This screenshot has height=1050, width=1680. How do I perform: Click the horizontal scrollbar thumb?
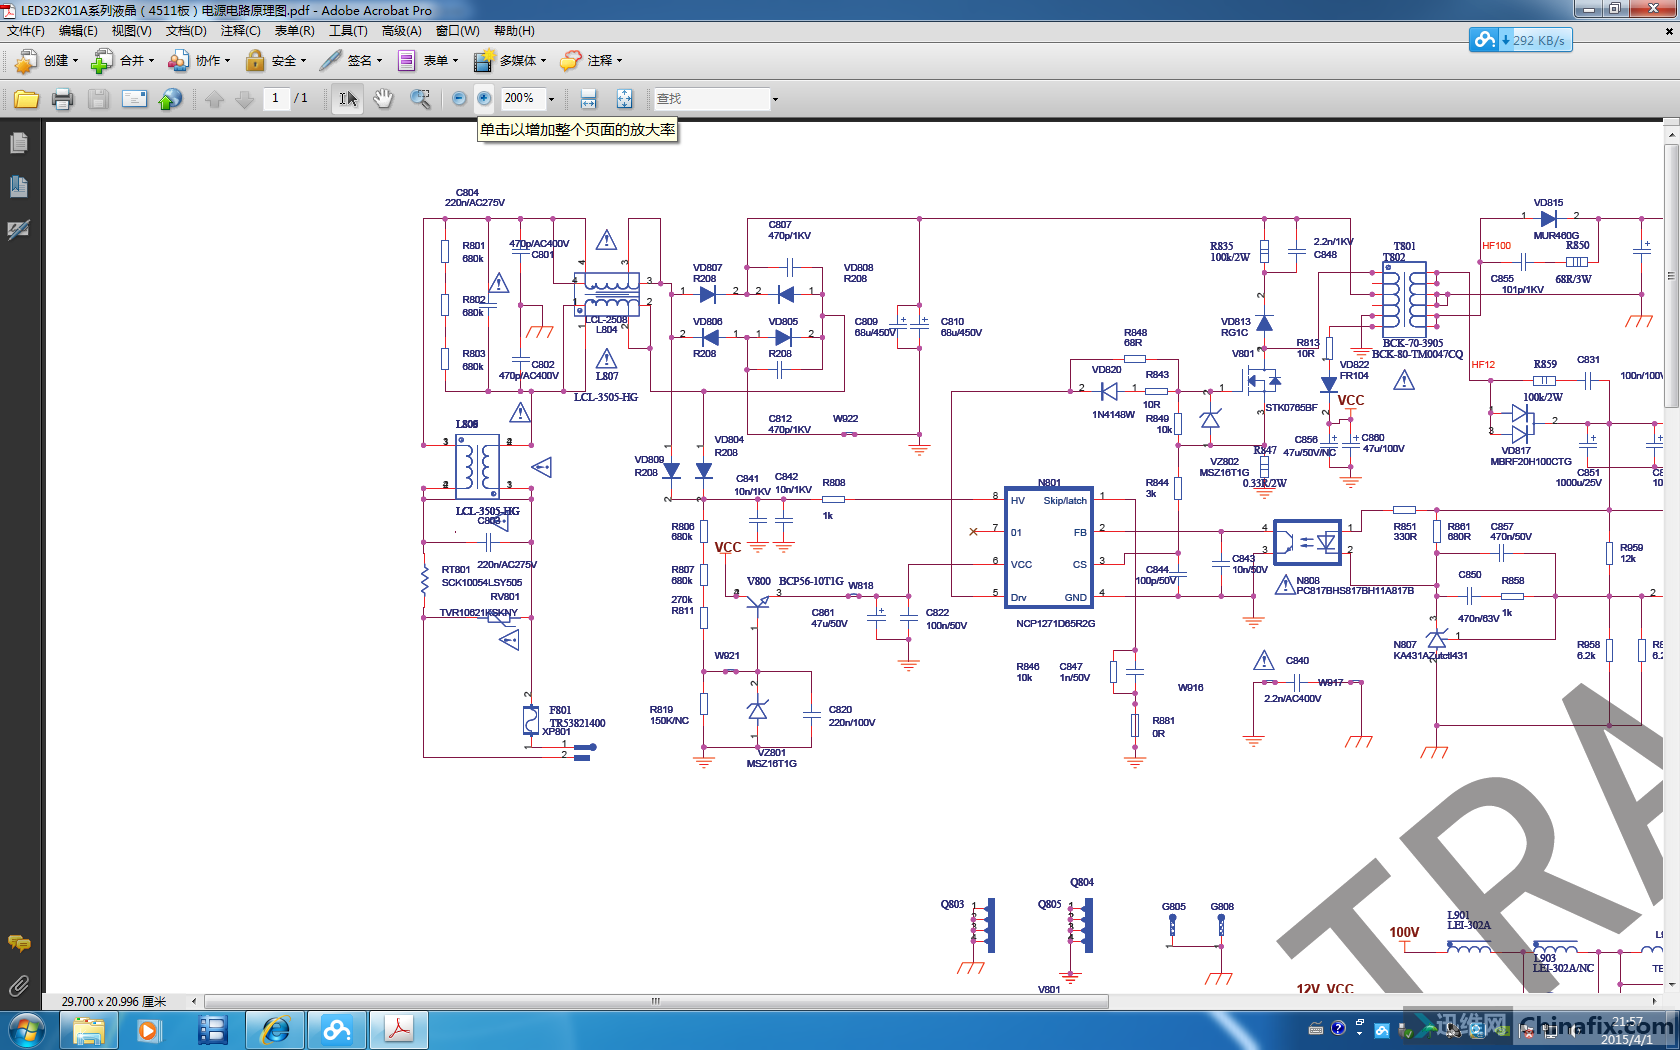656,1001
